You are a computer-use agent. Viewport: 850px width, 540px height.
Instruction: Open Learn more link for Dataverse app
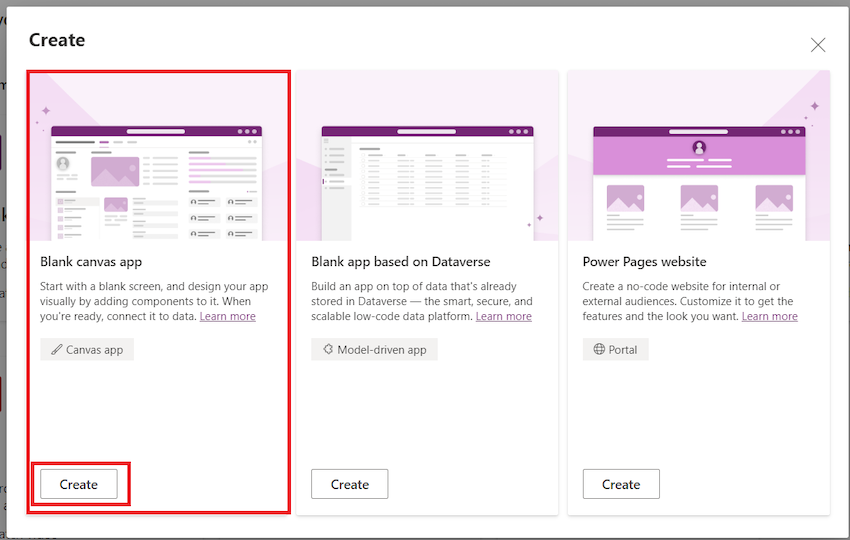click(x=504, y=316)
